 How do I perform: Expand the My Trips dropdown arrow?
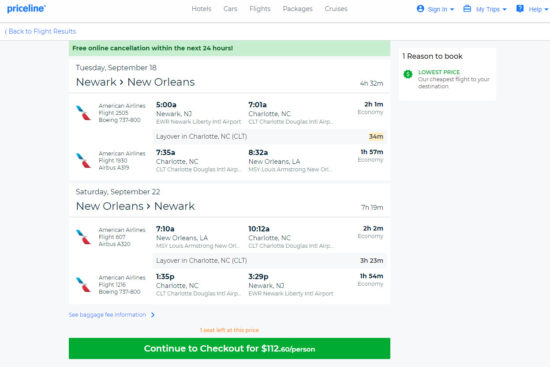click(x=504, y=9)
